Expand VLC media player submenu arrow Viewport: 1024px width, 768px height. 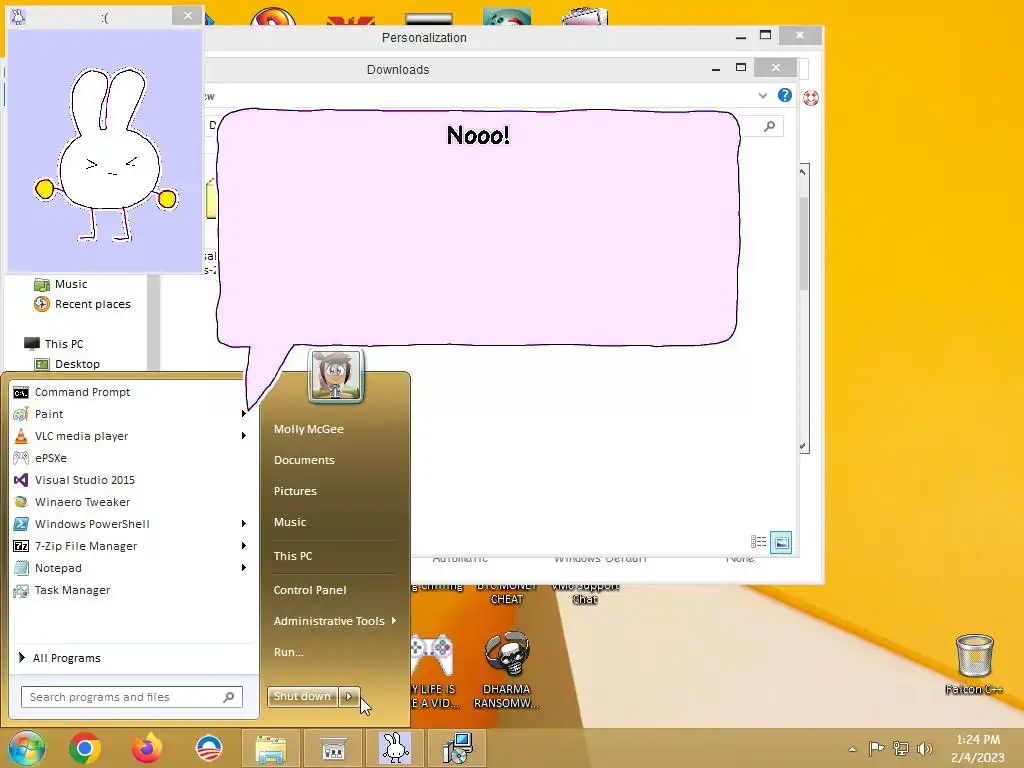pyautogui.click(x=244, y=436)
